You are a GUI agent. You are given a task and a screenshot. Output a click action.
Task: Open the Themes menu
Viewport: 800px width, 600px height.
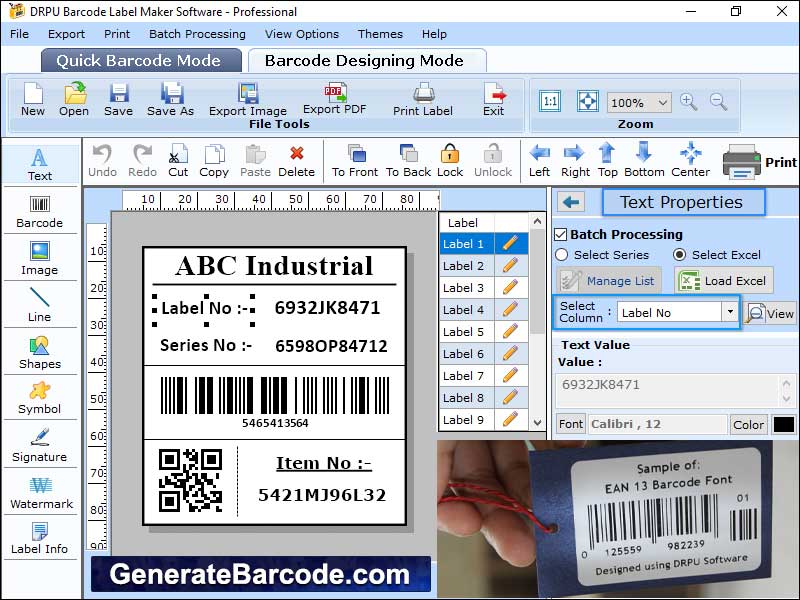click(380, 34)
